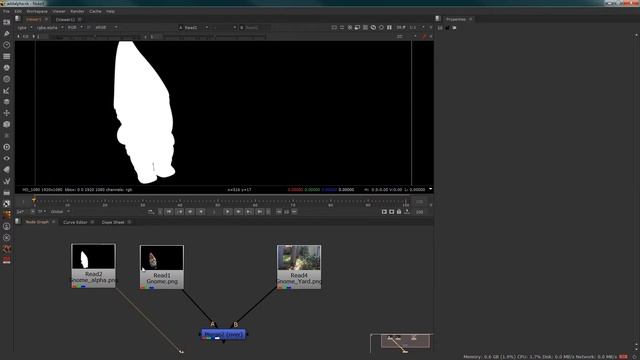Open the Node Graph pane menu icon
Image resolution: width=640 pixels, height=360 pixels.
click(18, 222)
